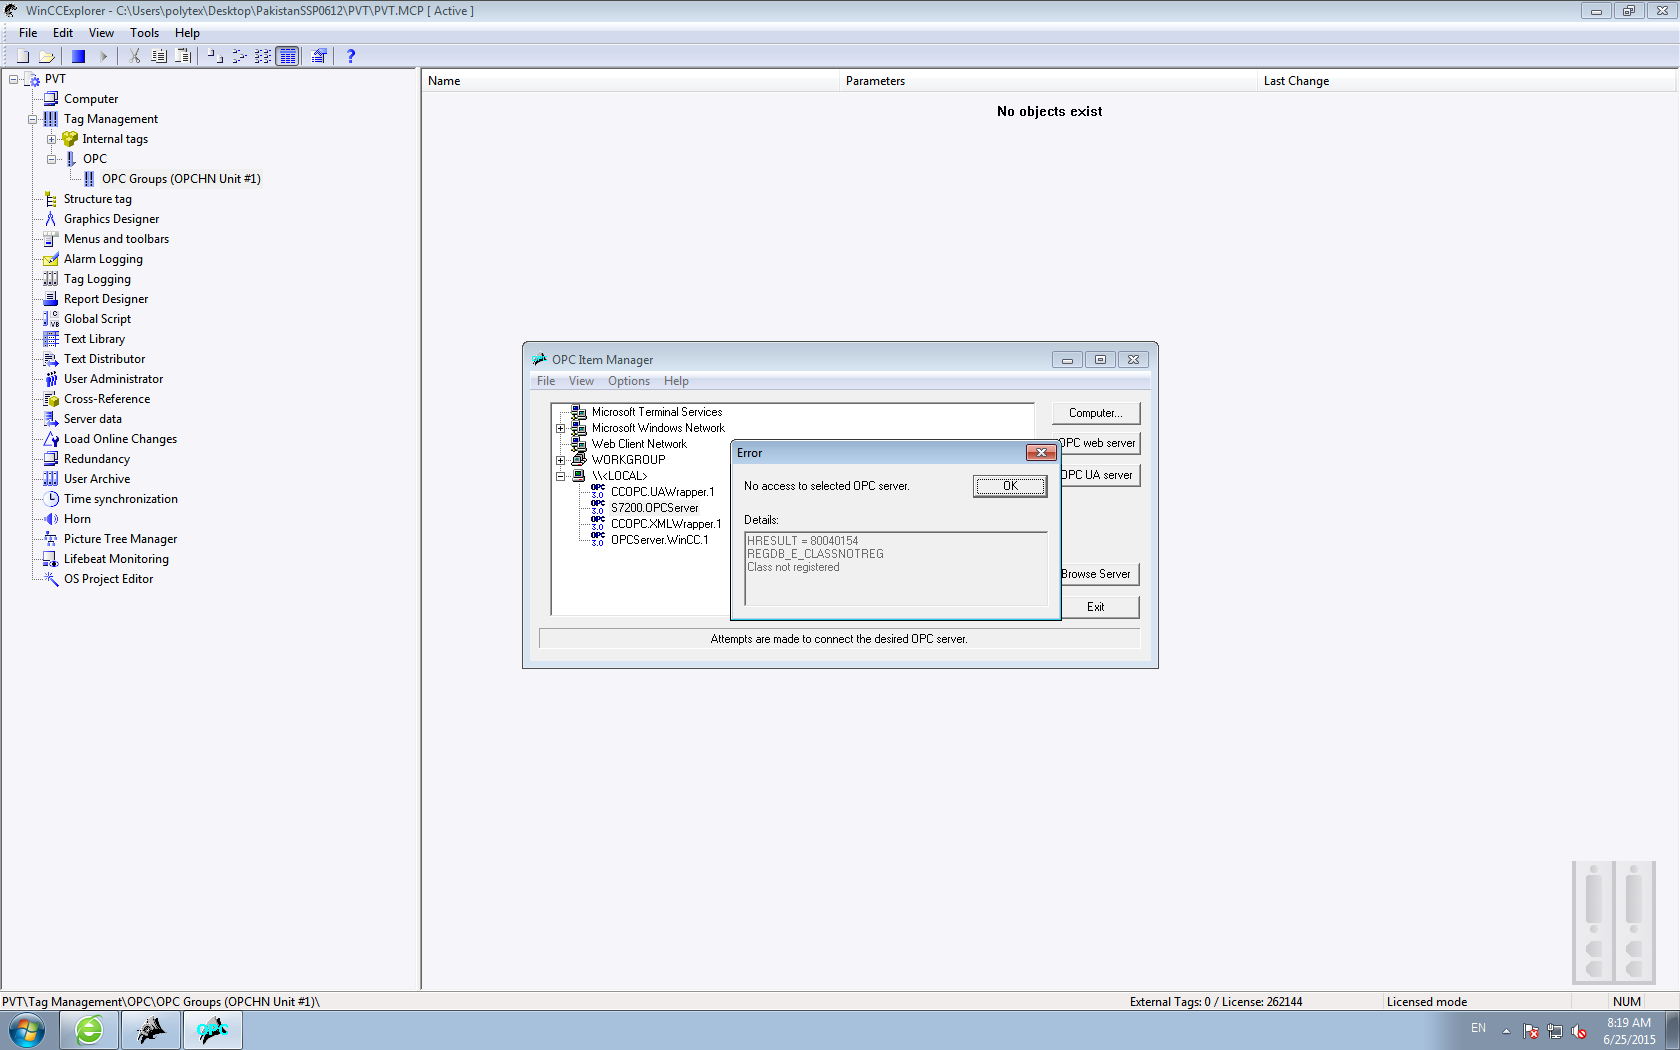The height and width of the screenshot is (1050, 1680).
Task: Show hidden system tray icons
Action: (x=1506, y=1031)
